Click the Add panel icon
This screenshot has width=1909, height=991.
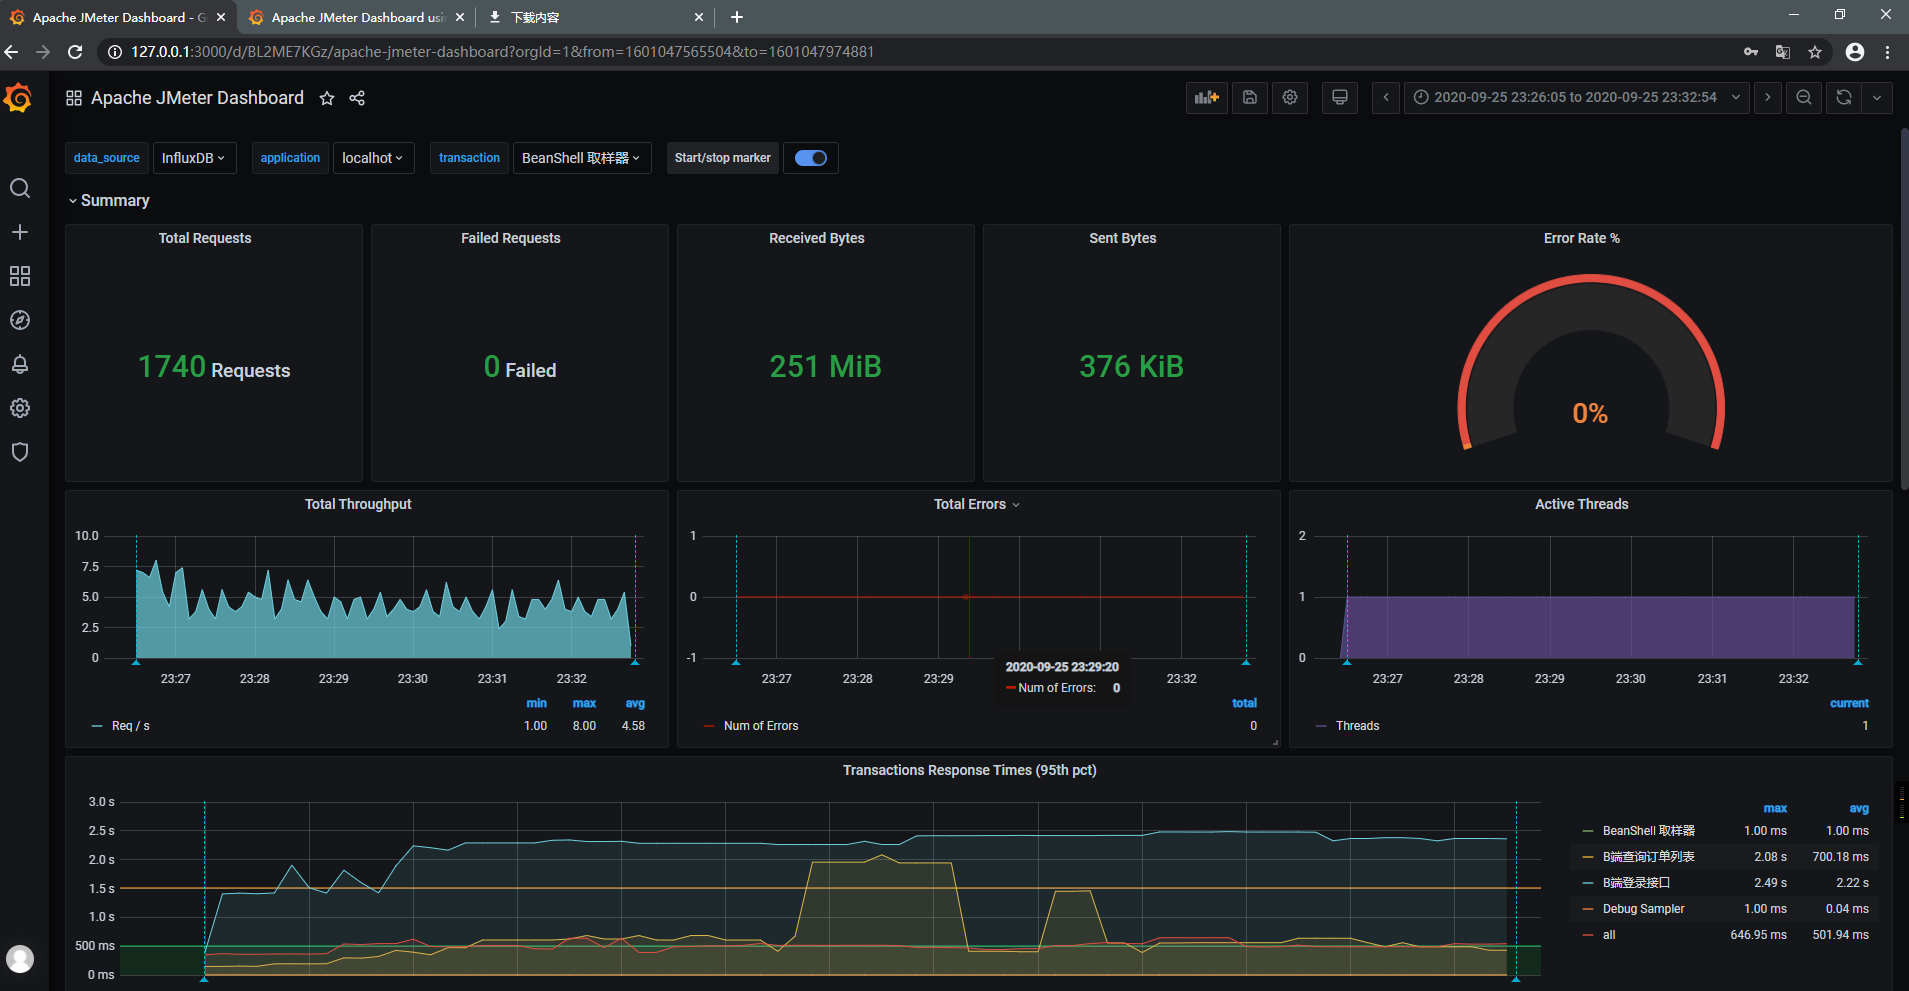coord(1207,97)
